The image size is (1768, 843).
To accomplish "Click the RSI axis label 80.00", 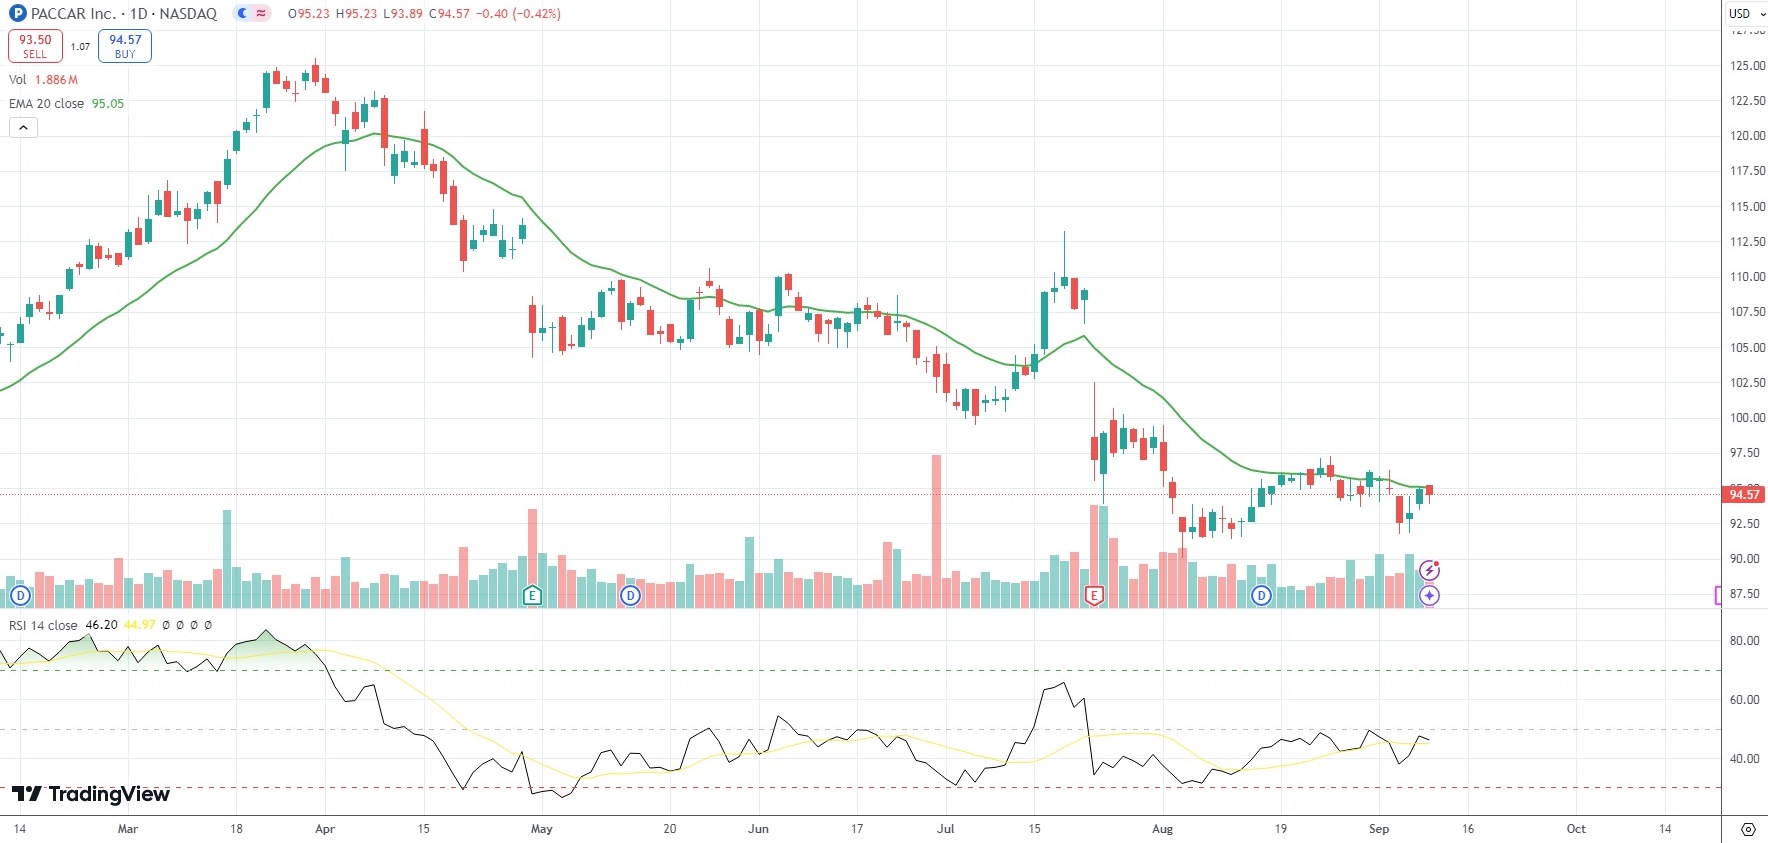I will click(x=1745, y=641).
